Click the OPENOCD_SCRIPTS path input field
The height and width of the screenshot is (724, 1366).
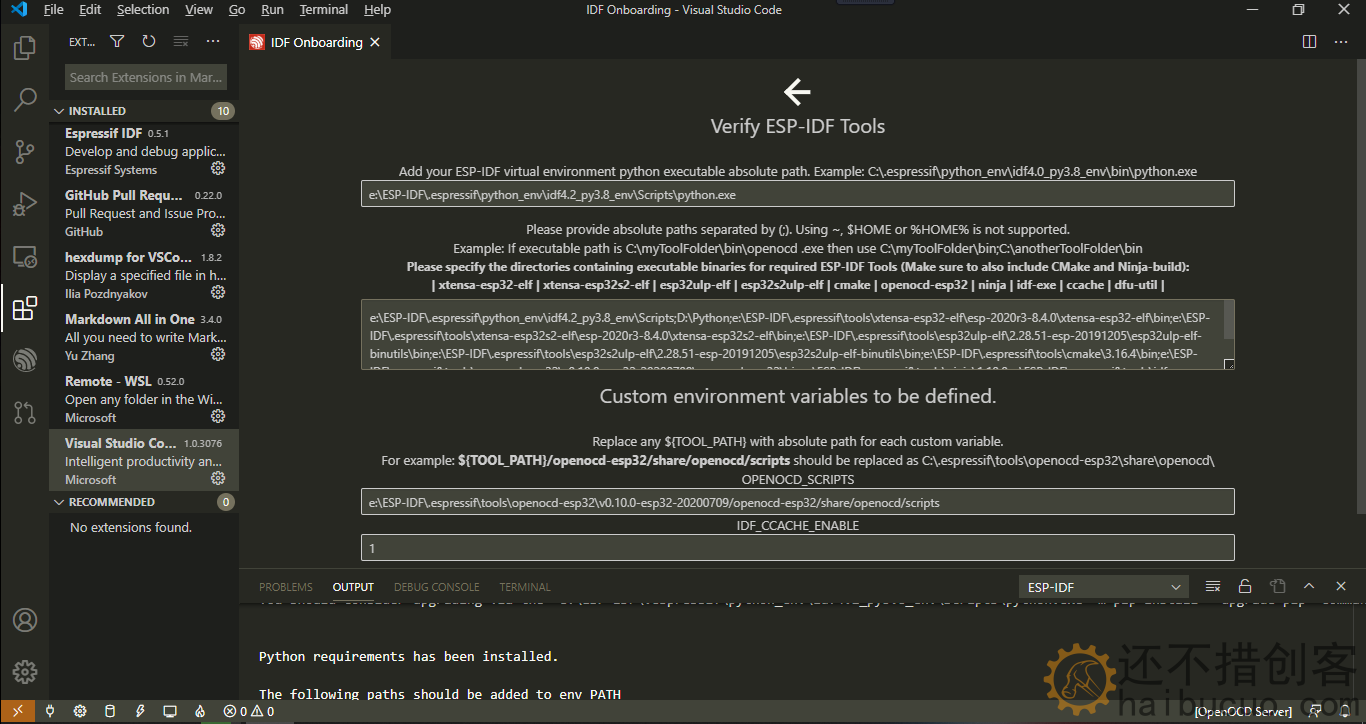point(798,502)
